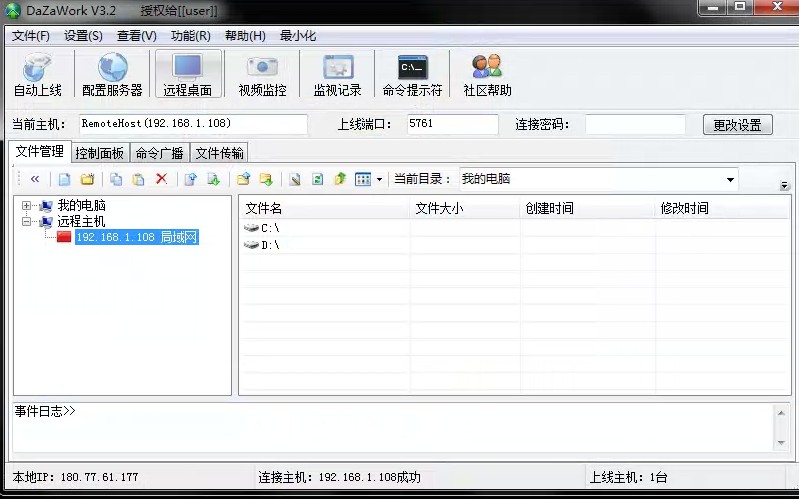Viewport: 799px width, 499px height.
Task: Click the toolbar overflow arrow at far right
Action: click(x=784, y=185)
